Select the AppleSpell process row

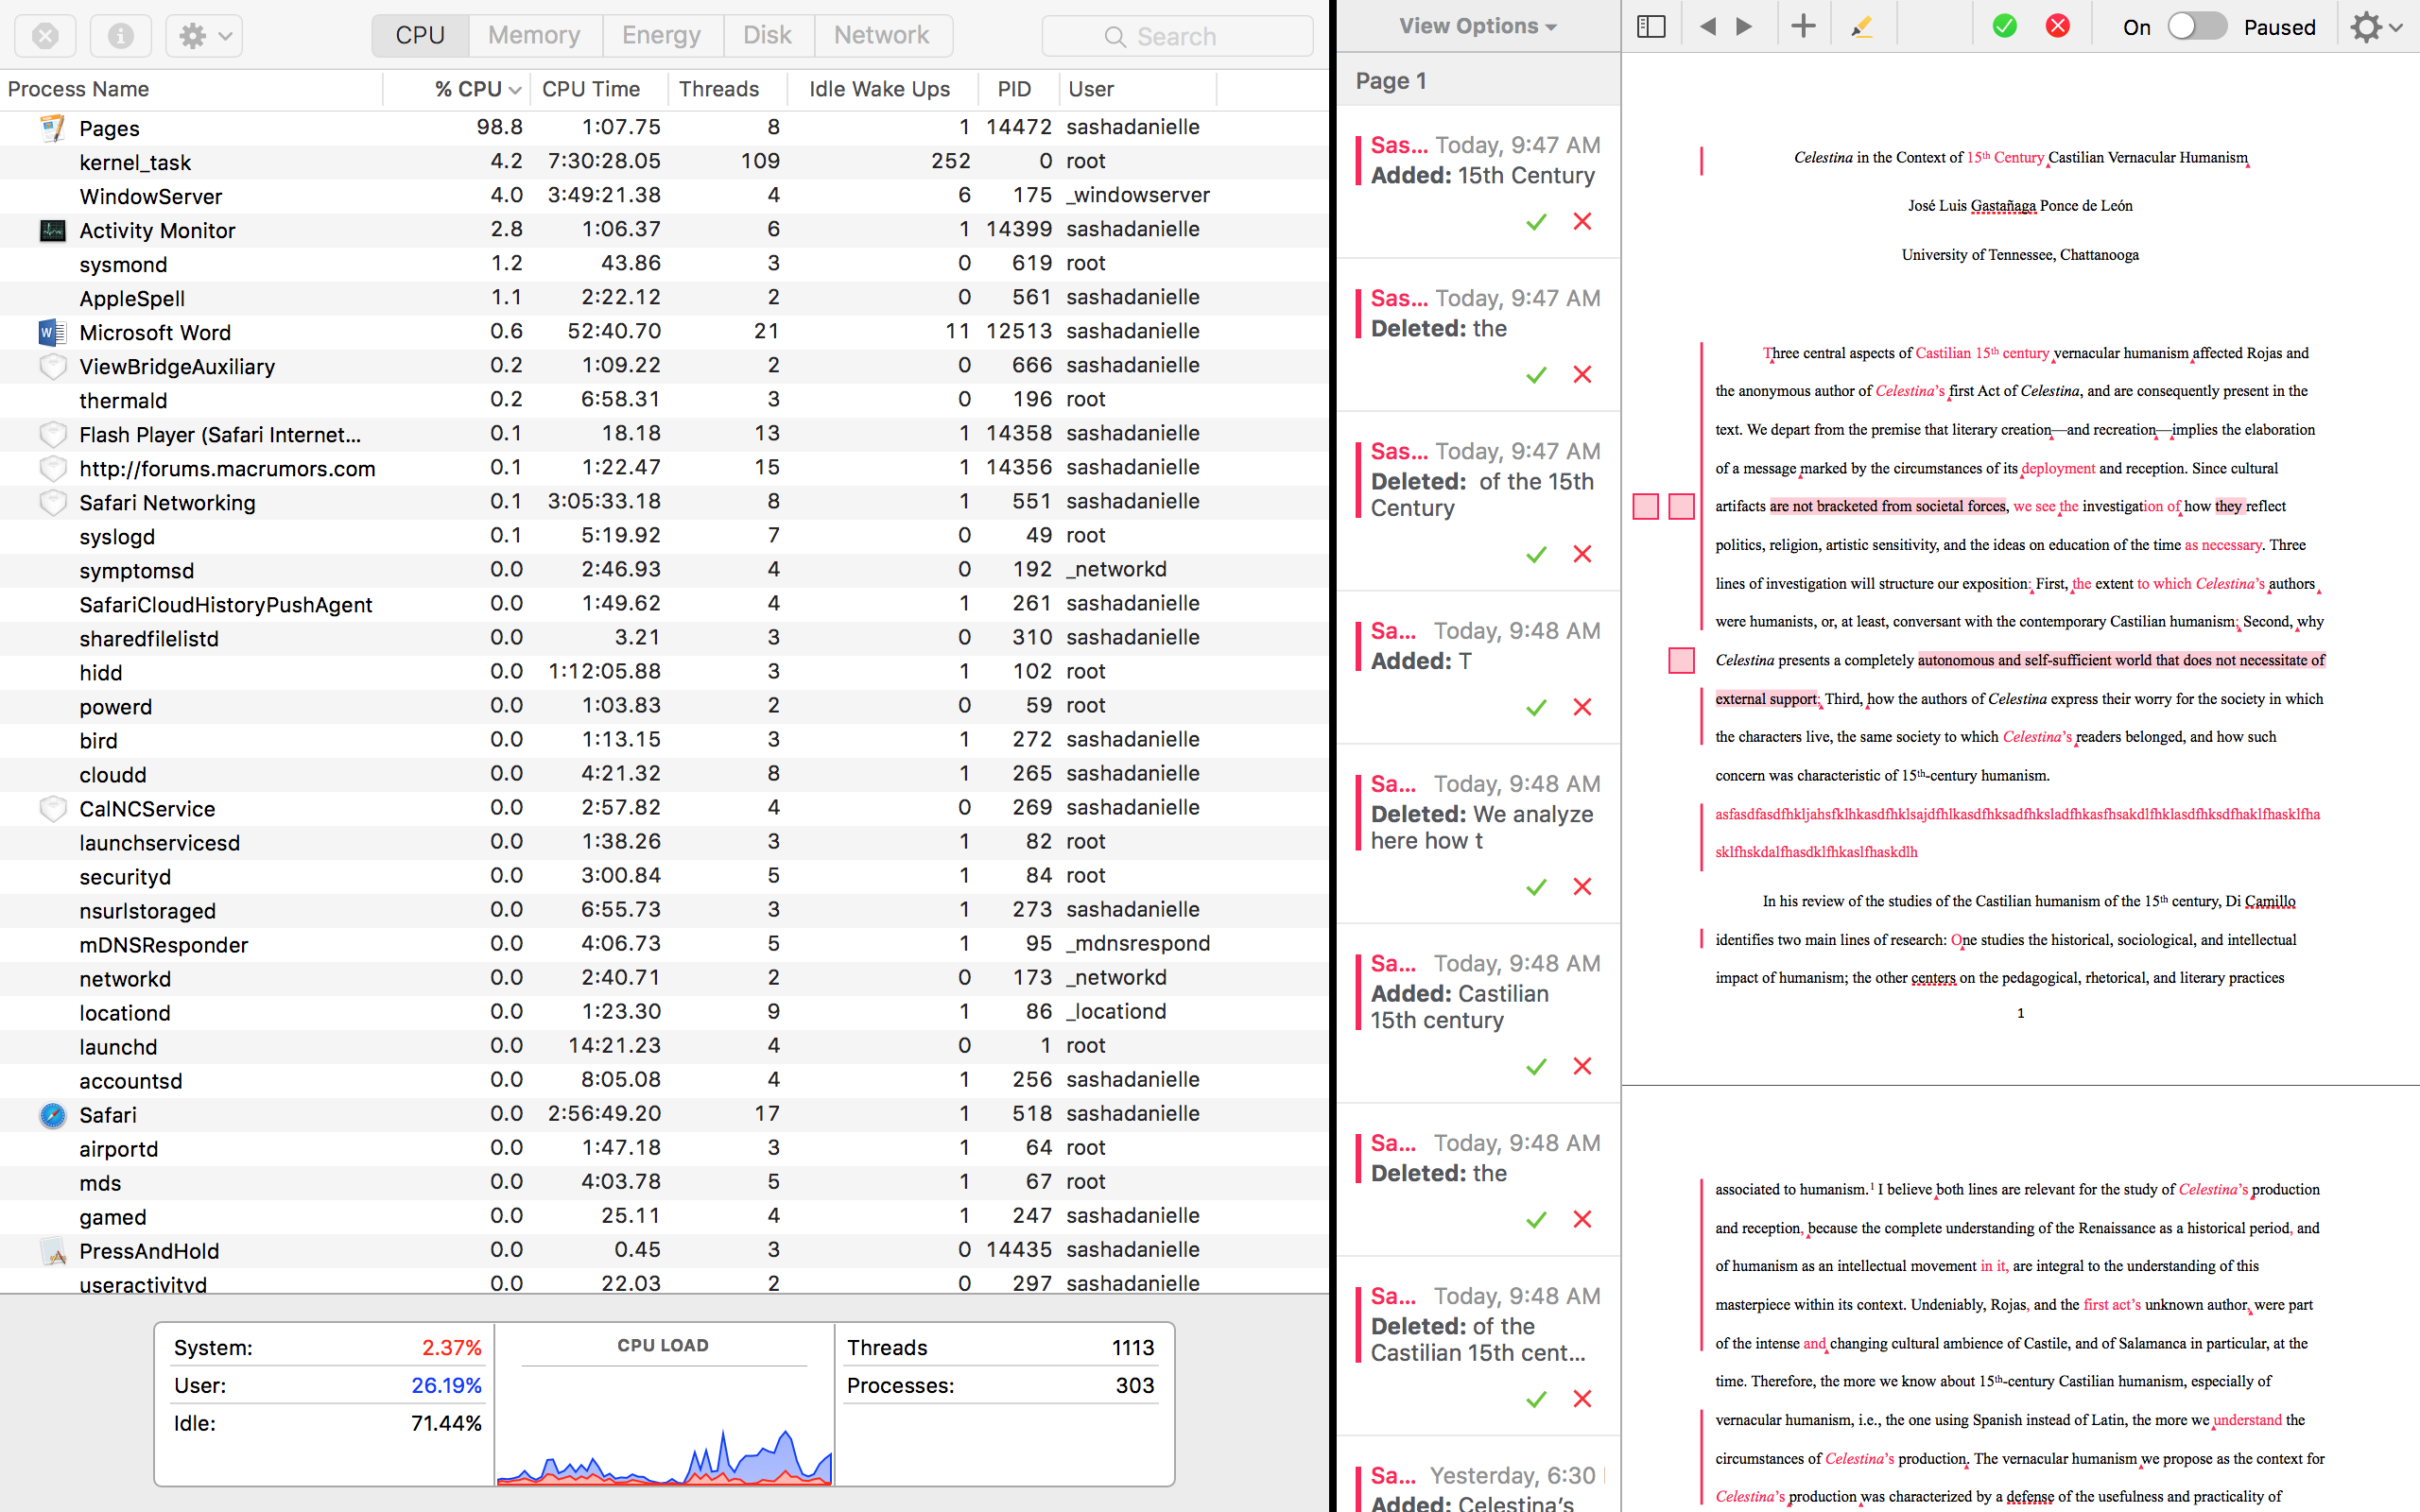[x=664, y=298]
